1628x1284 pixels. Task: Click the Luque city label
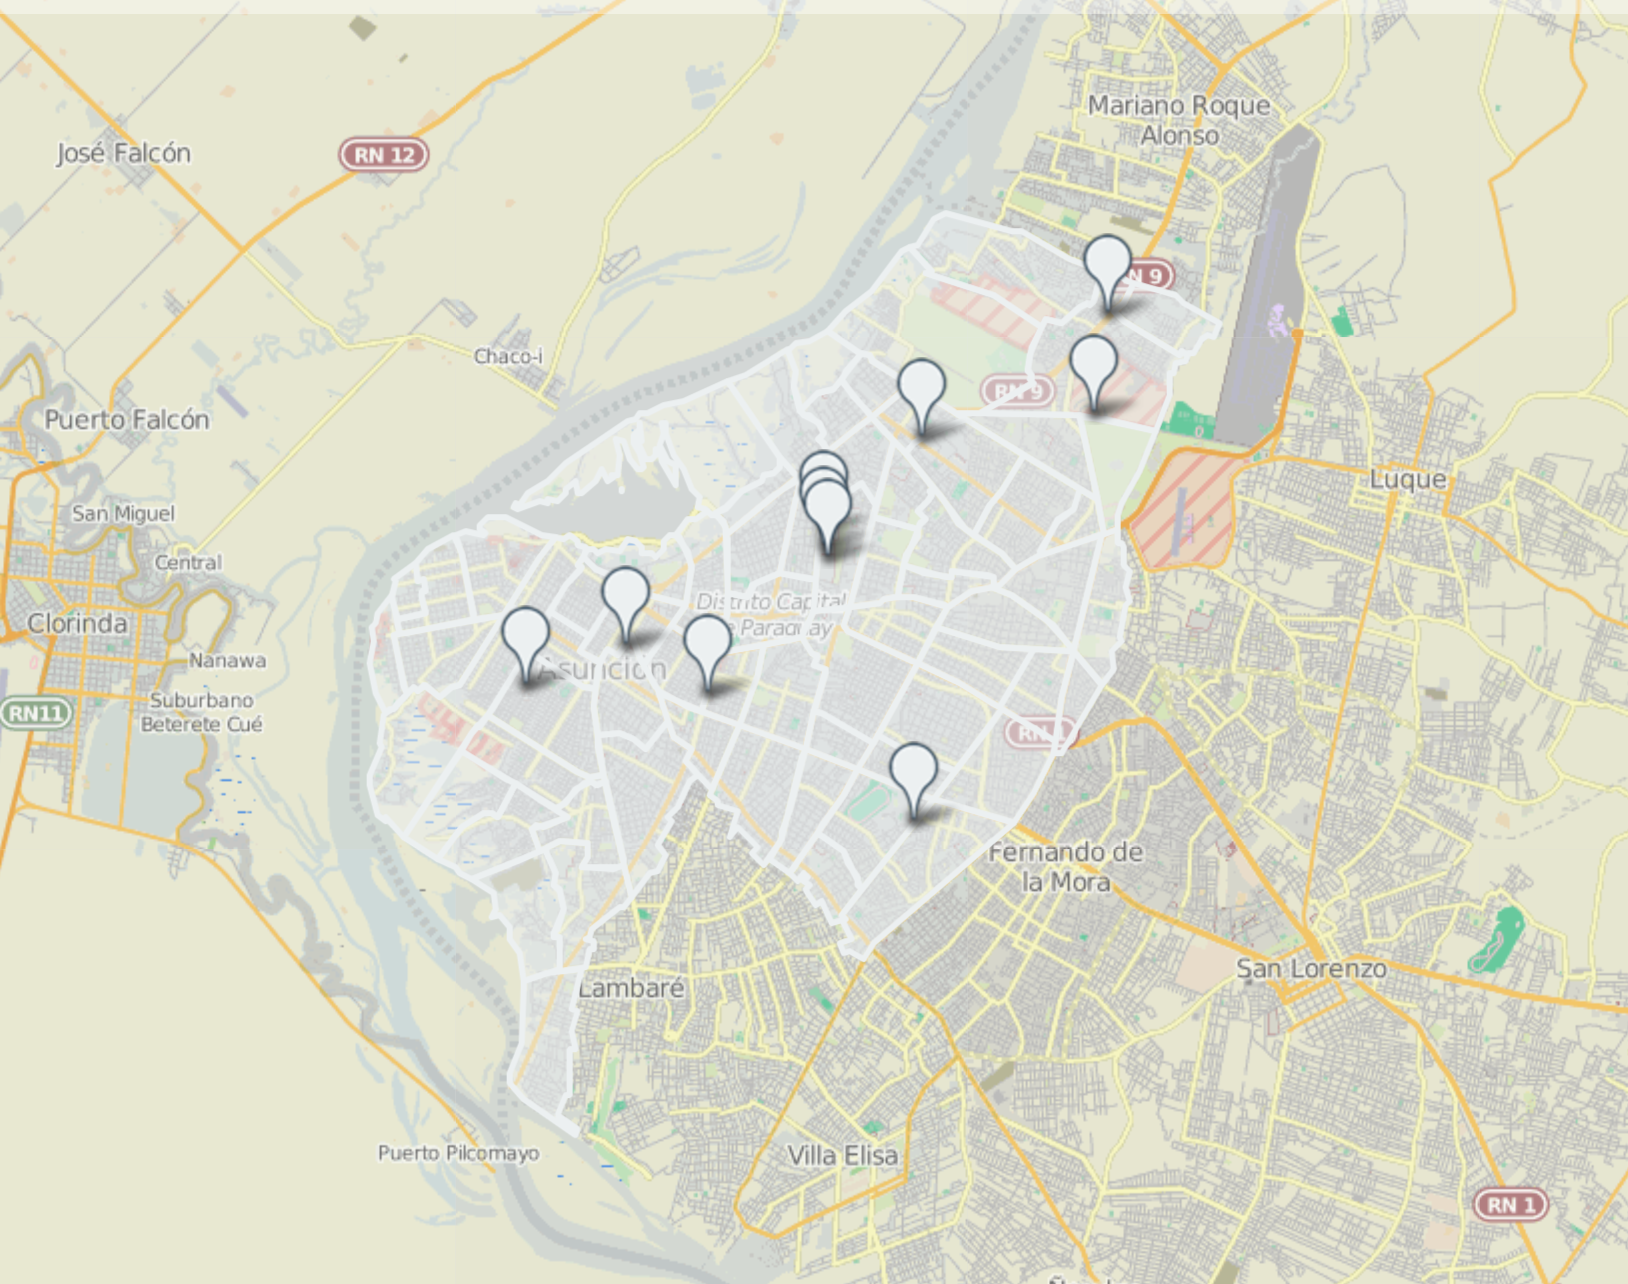point(1408,479)
